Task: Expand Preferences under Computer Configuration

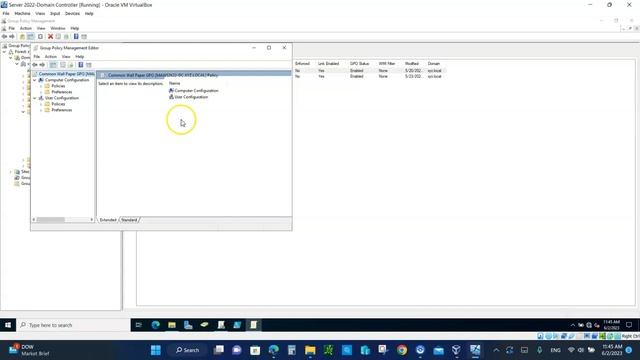Action: point(41,92)
